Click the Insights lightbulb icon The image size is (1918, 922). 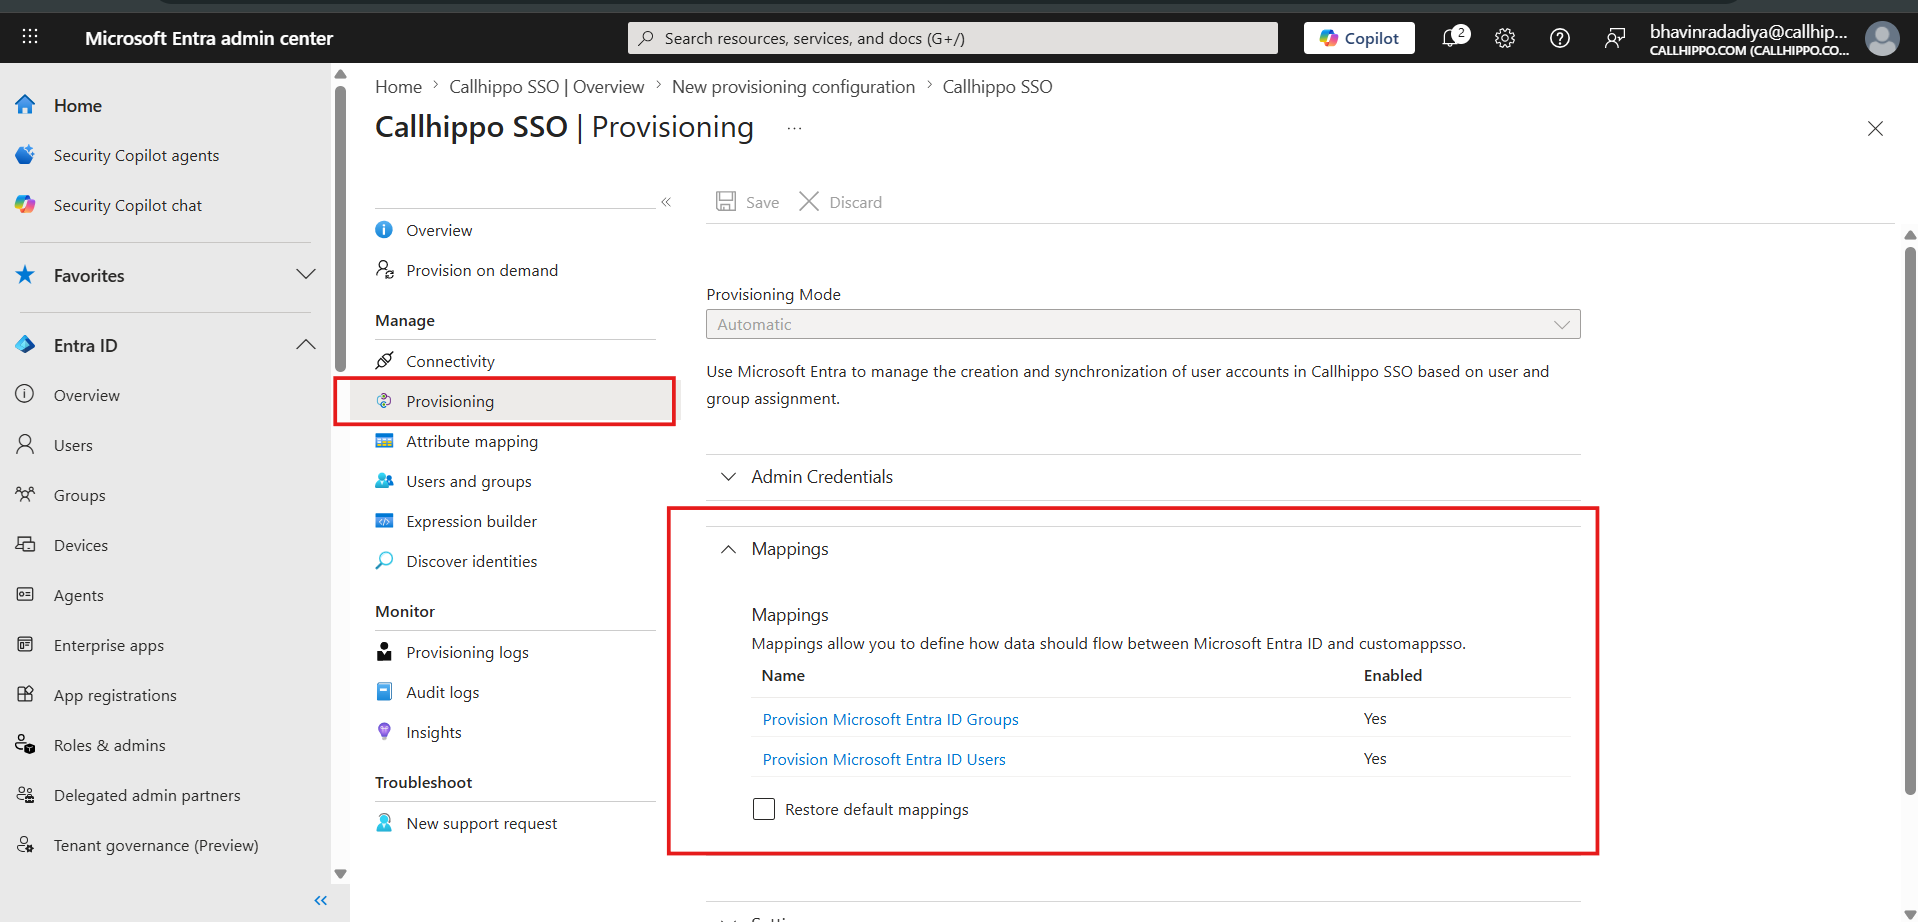point(384,731)
